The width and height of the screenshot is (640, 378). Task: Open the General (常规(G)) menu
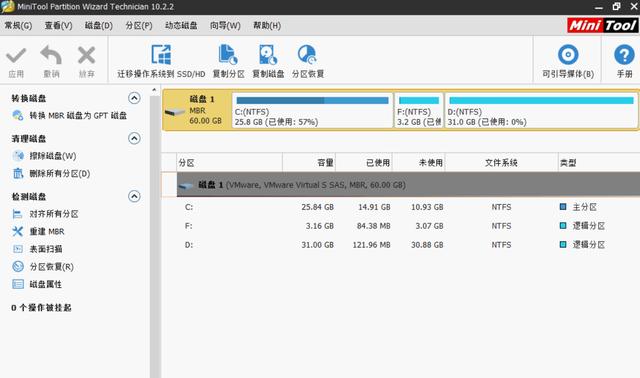(x=18, y=25)
